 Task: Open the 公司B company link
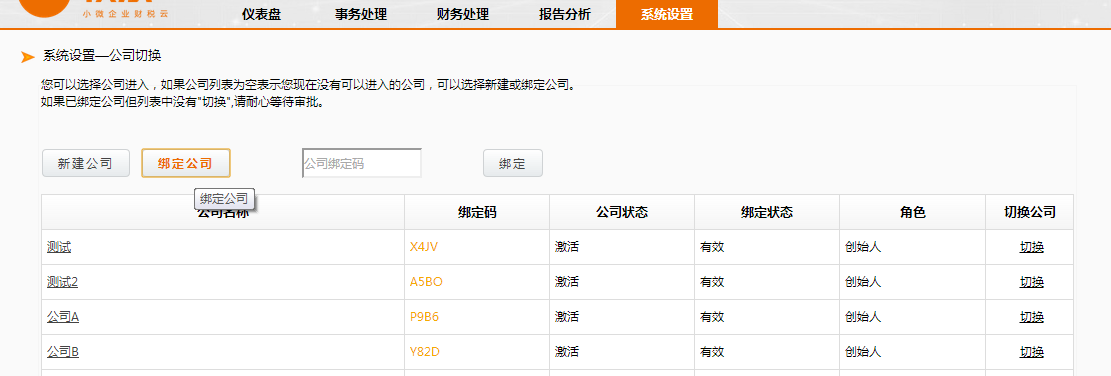63,351
